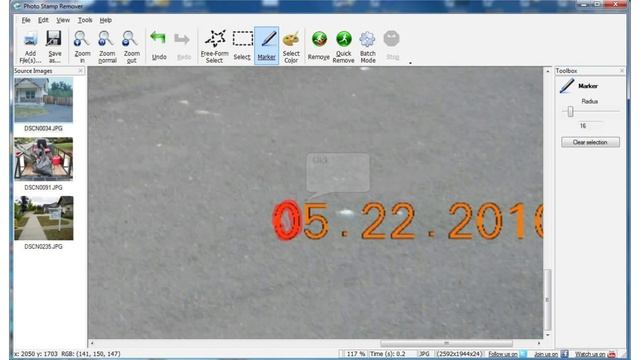Click the Marker Radius slider handle
The height and width of the screenshot is (360, 640).
(x=571, y=111)
